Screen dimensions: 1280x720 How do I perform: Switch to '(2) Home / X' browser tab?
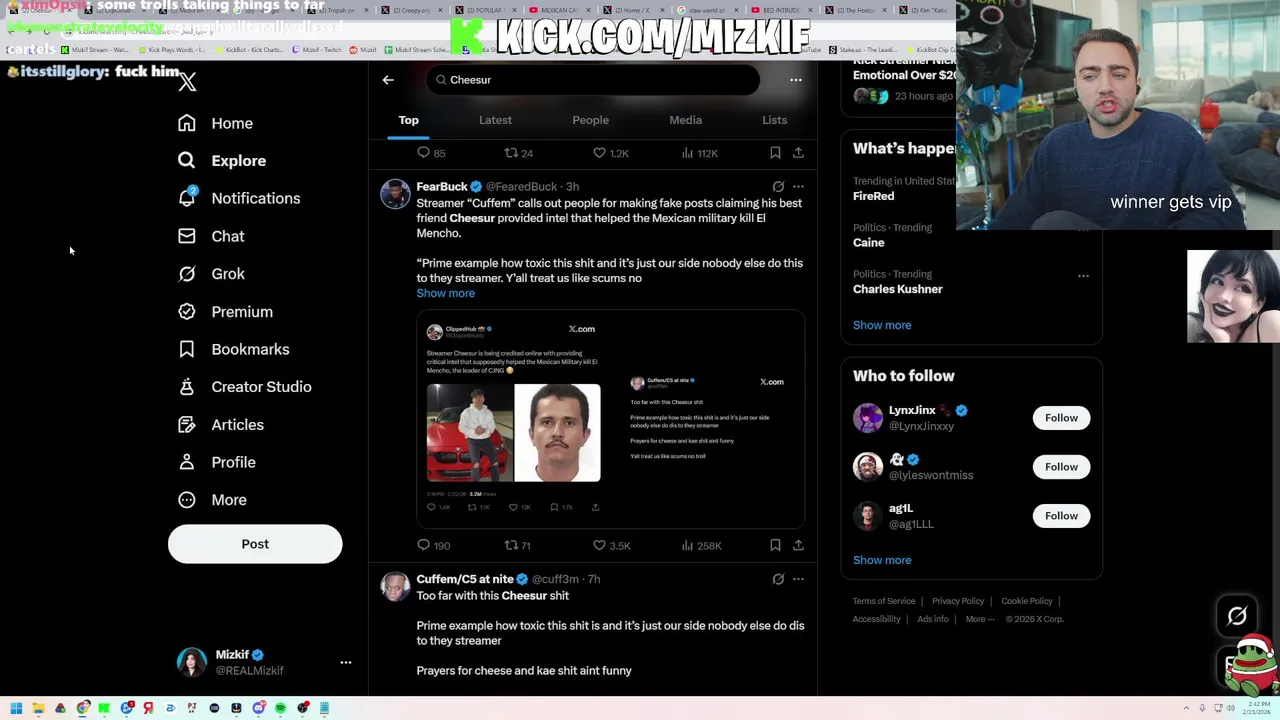coord(634,10)
